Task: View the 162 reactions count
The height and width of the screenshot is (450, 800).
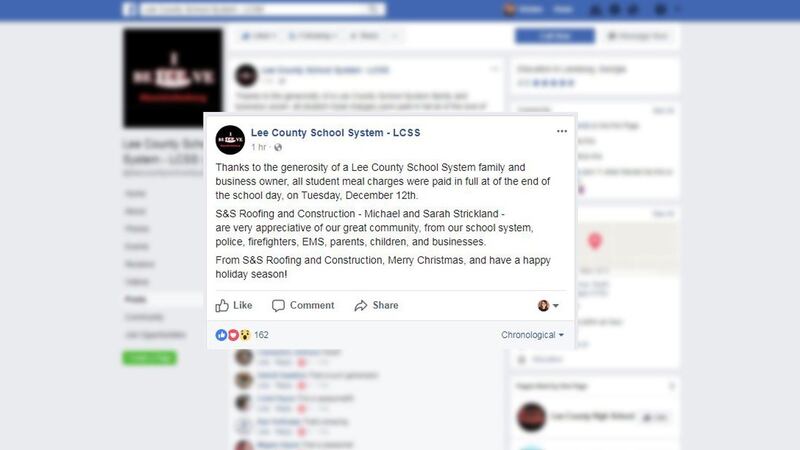Action: [261, 335]
